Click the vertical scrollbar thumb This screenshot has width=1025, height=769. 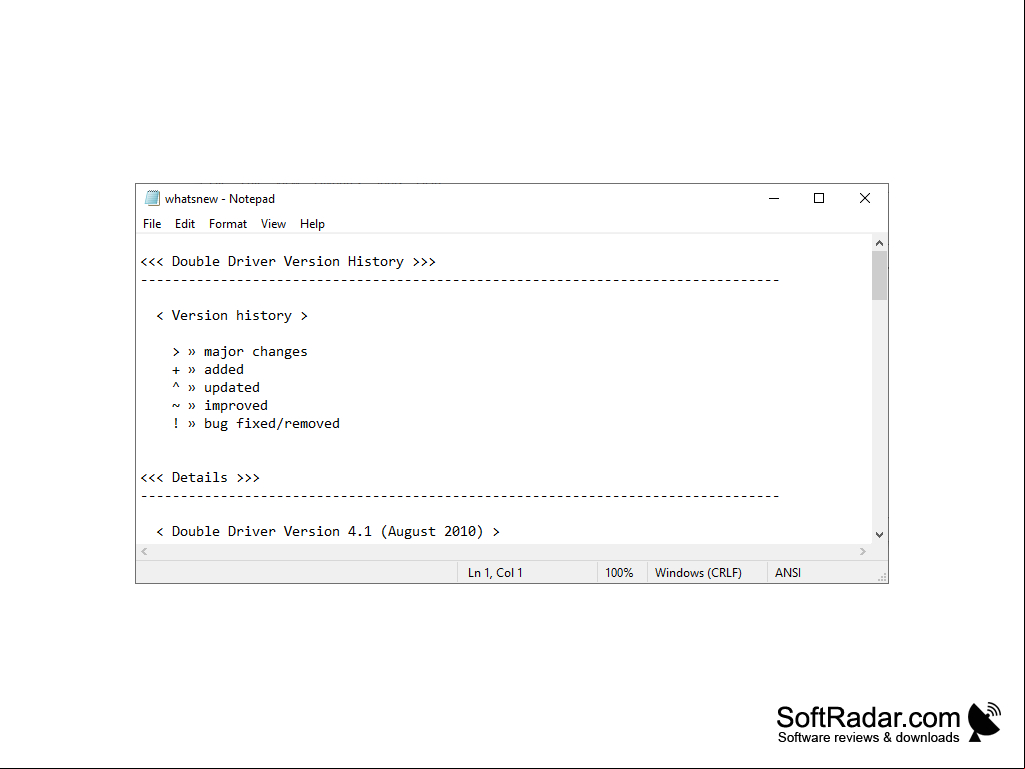click(879, 275)
